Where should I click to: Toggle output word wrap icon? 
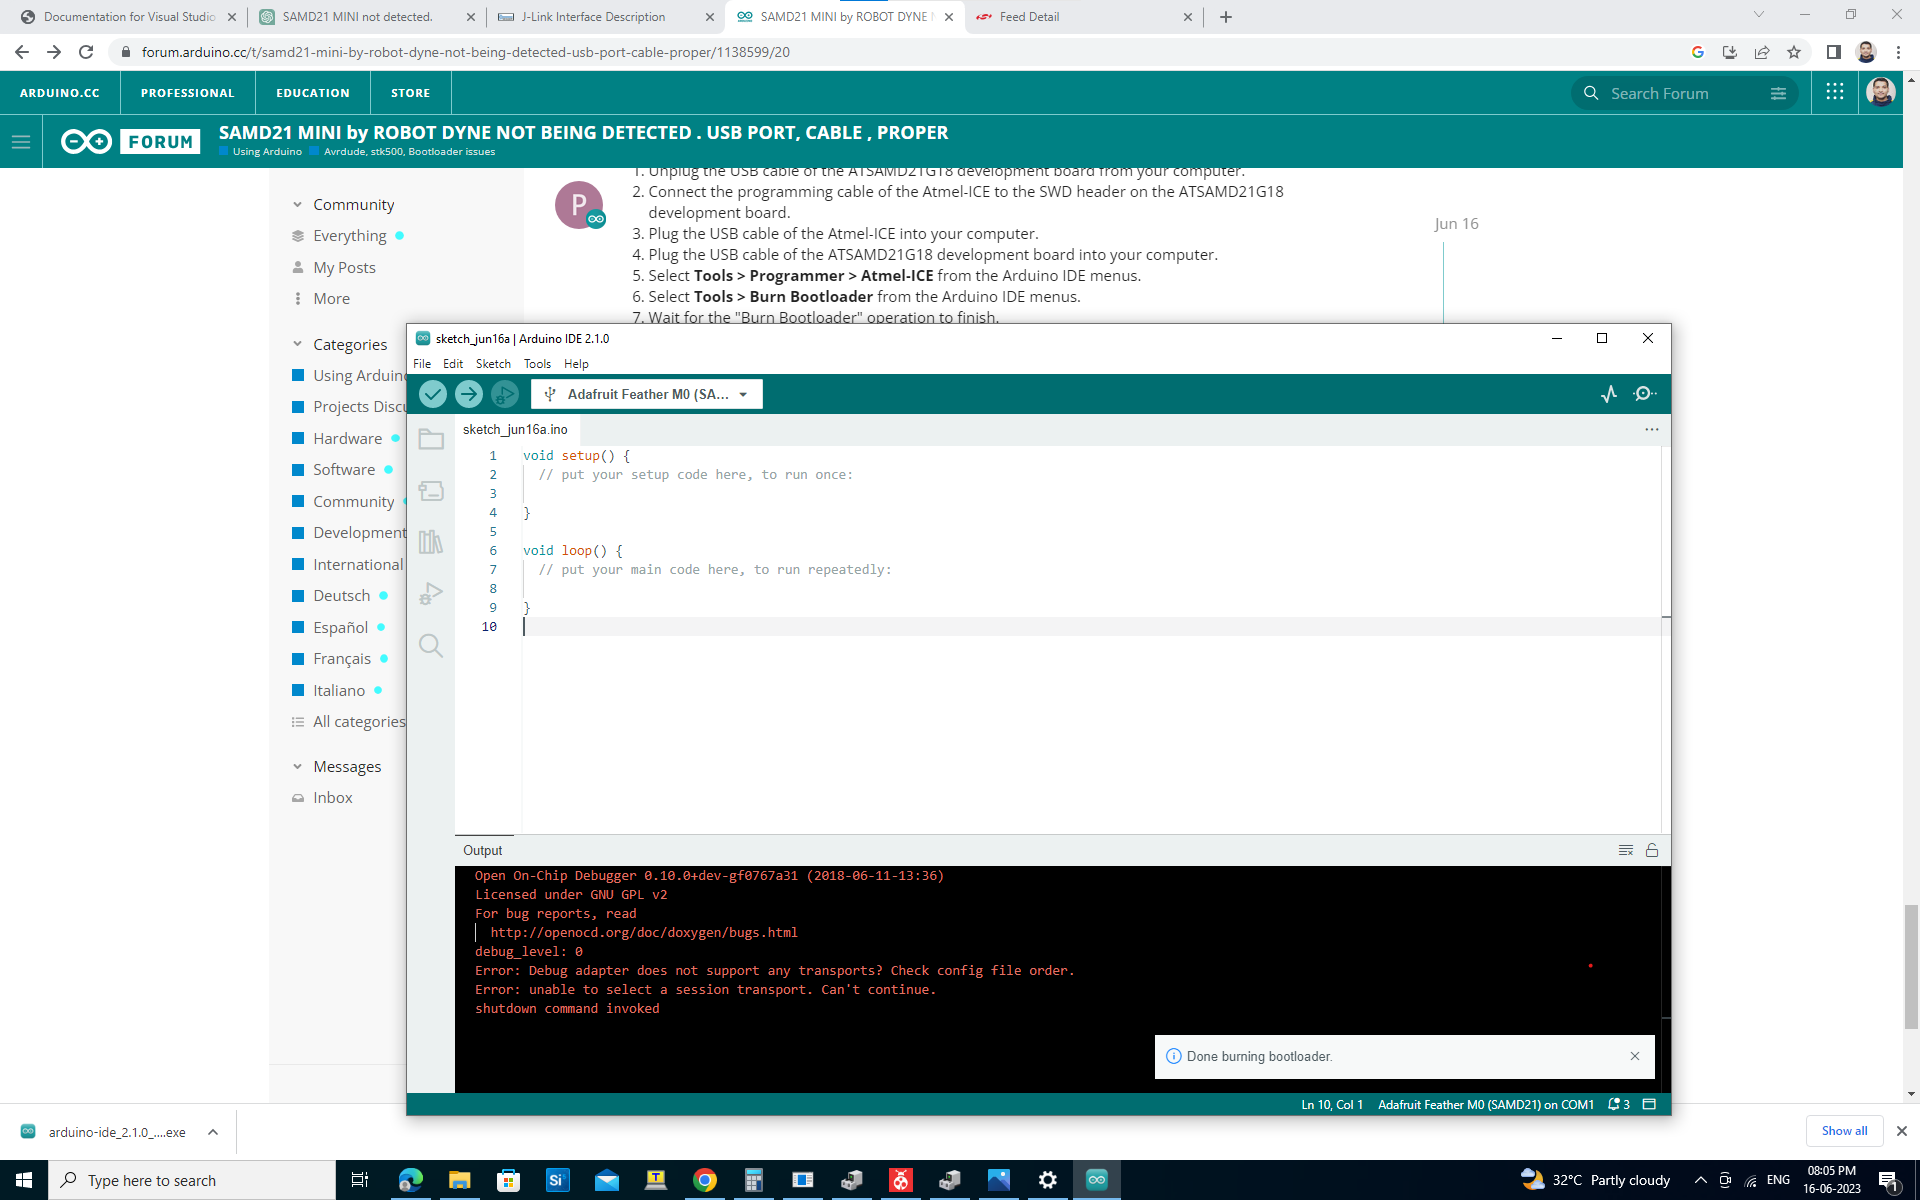point(1626,850)
